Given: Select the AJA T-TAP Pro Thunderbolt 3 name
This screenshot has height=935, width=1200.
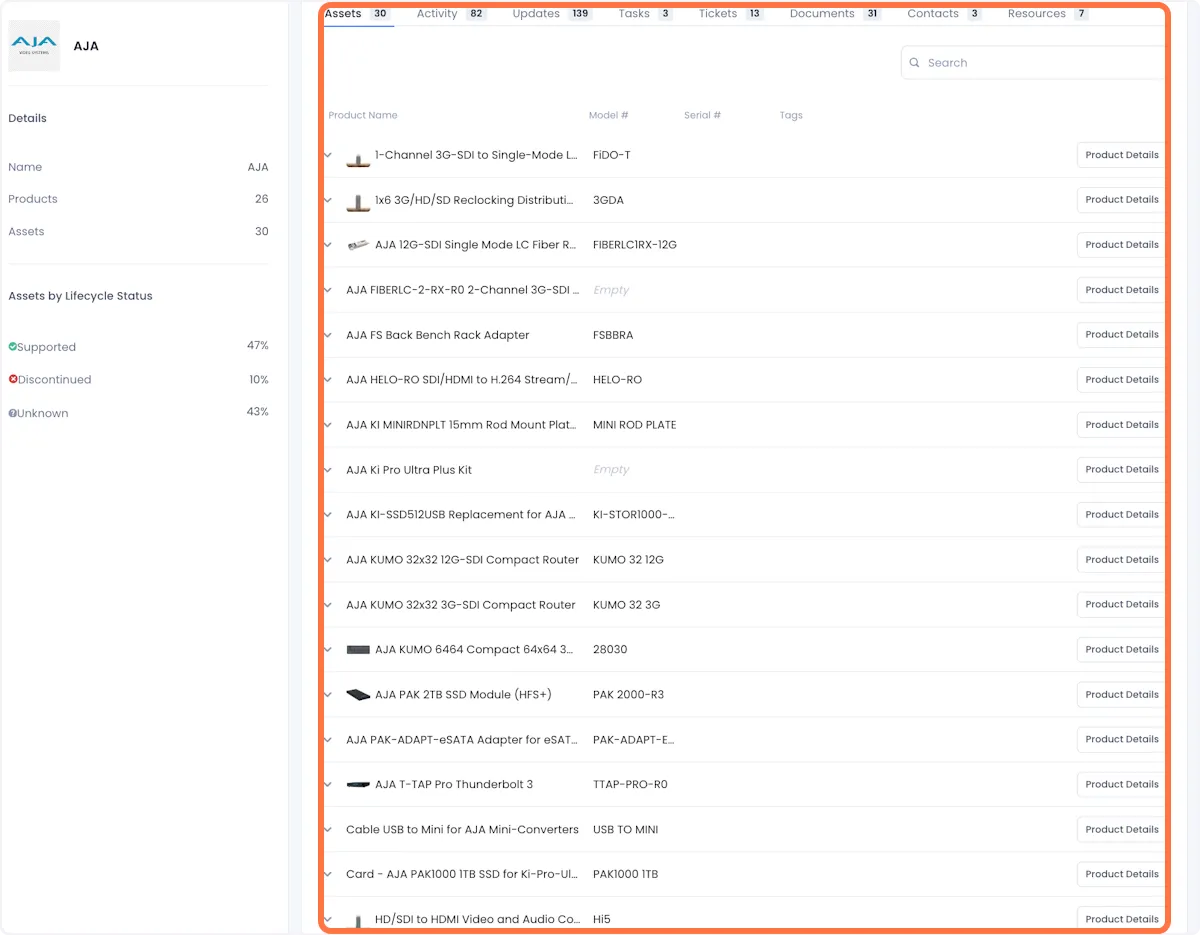Looking at the screenshot, I should pyautogui.click(x=454, y=785).
